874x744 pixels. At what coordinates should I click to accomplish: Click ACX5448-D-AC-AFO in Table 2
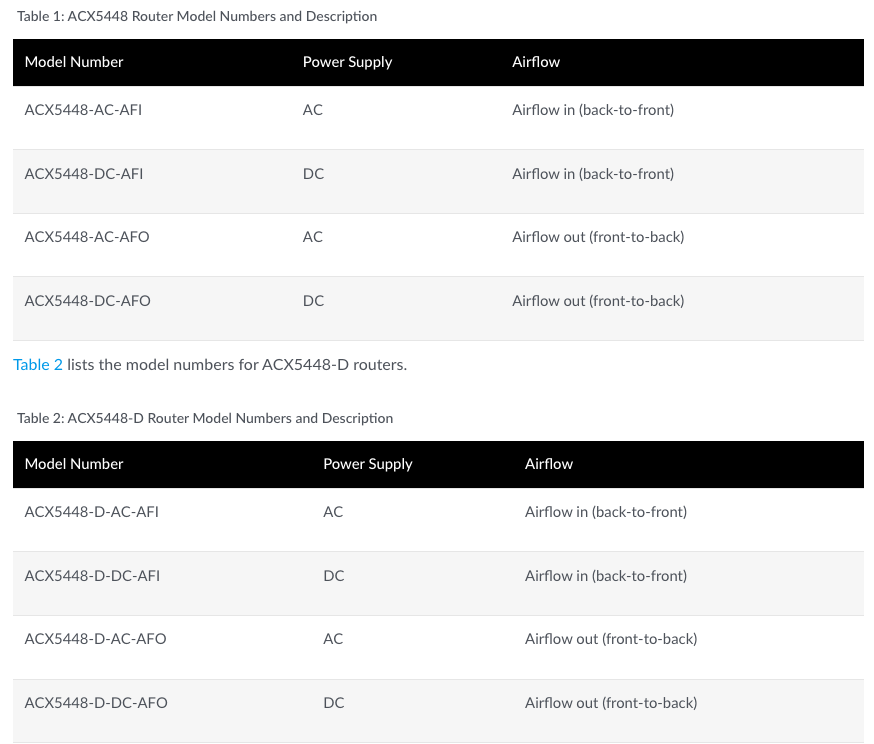(x=95, y=639)
